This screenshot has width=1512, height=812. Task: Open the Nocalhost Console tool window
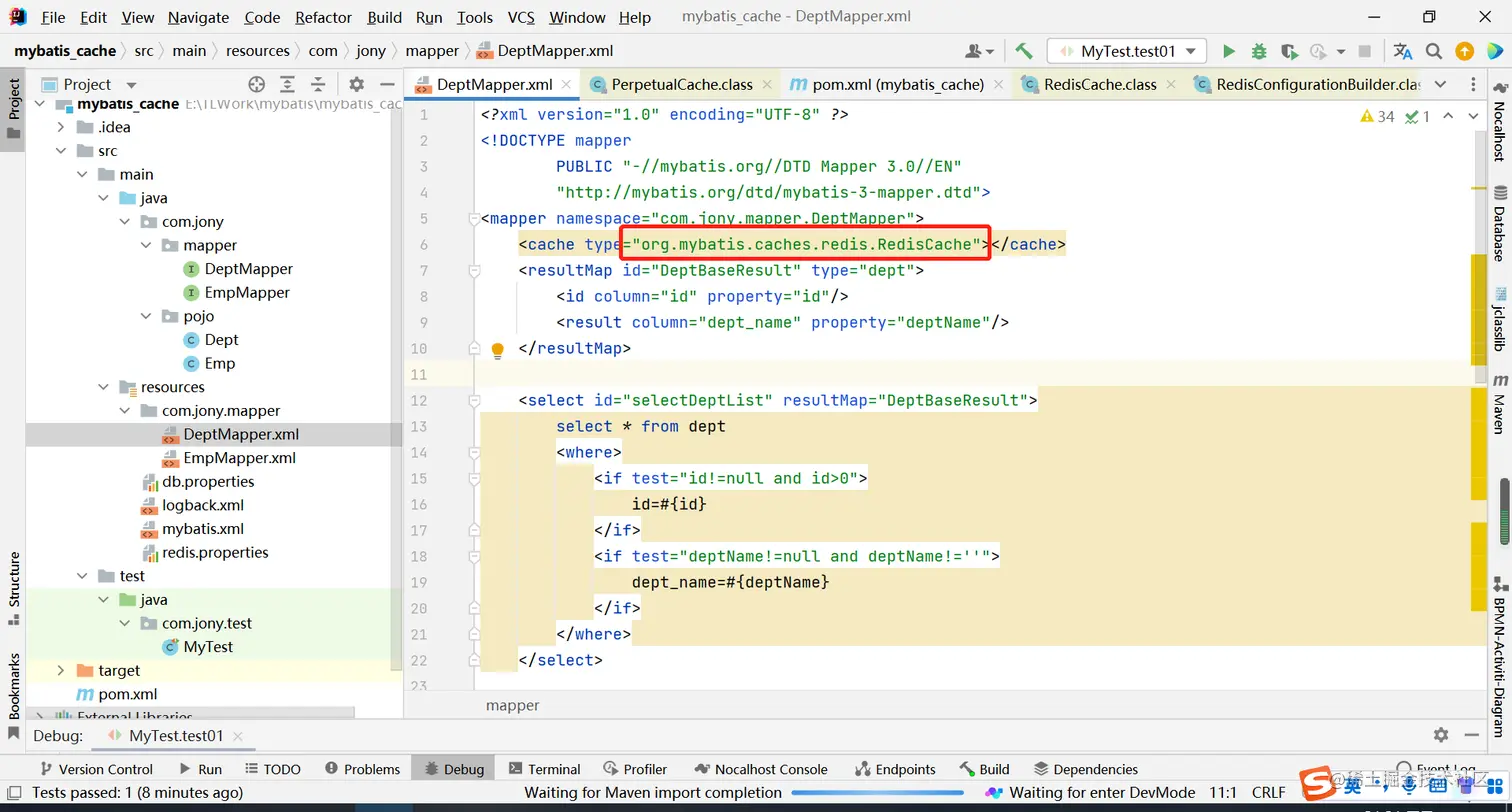(x=761, y=769)
